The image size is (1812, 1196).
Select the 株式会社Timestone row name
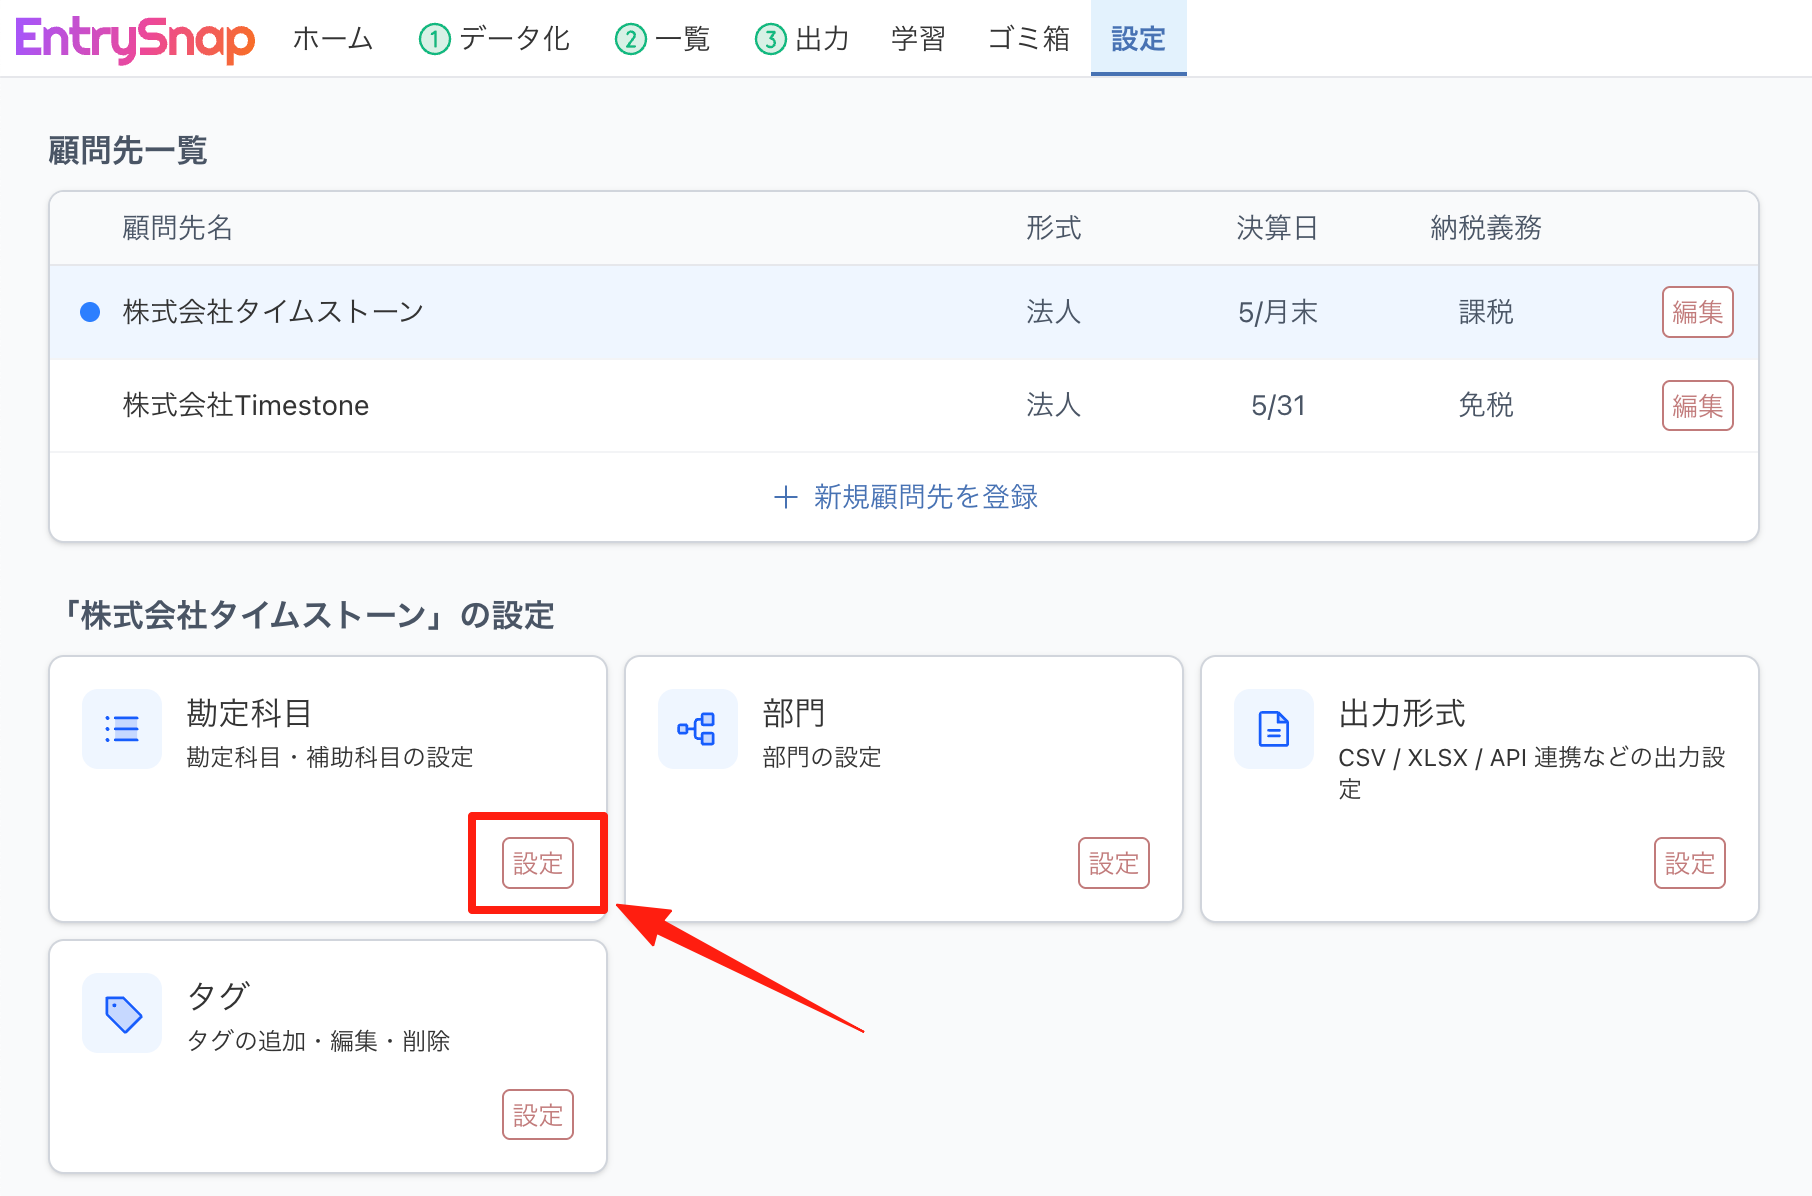point(246,406)
